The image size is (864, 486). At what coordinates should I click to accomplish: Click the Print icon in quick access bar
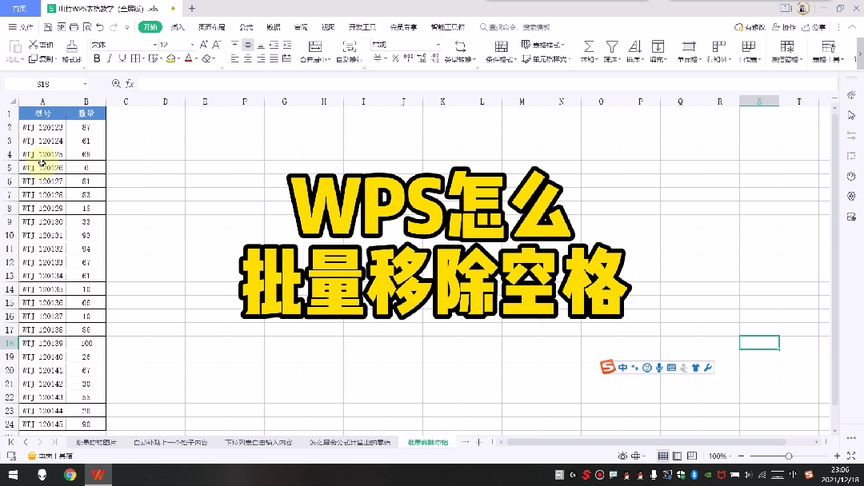tap(73, 27)
